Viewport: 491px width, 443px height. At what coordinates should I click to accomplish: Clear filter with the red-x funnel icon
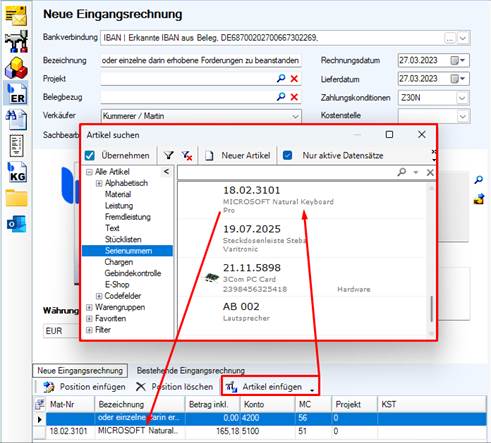click(x=187, y=155)
